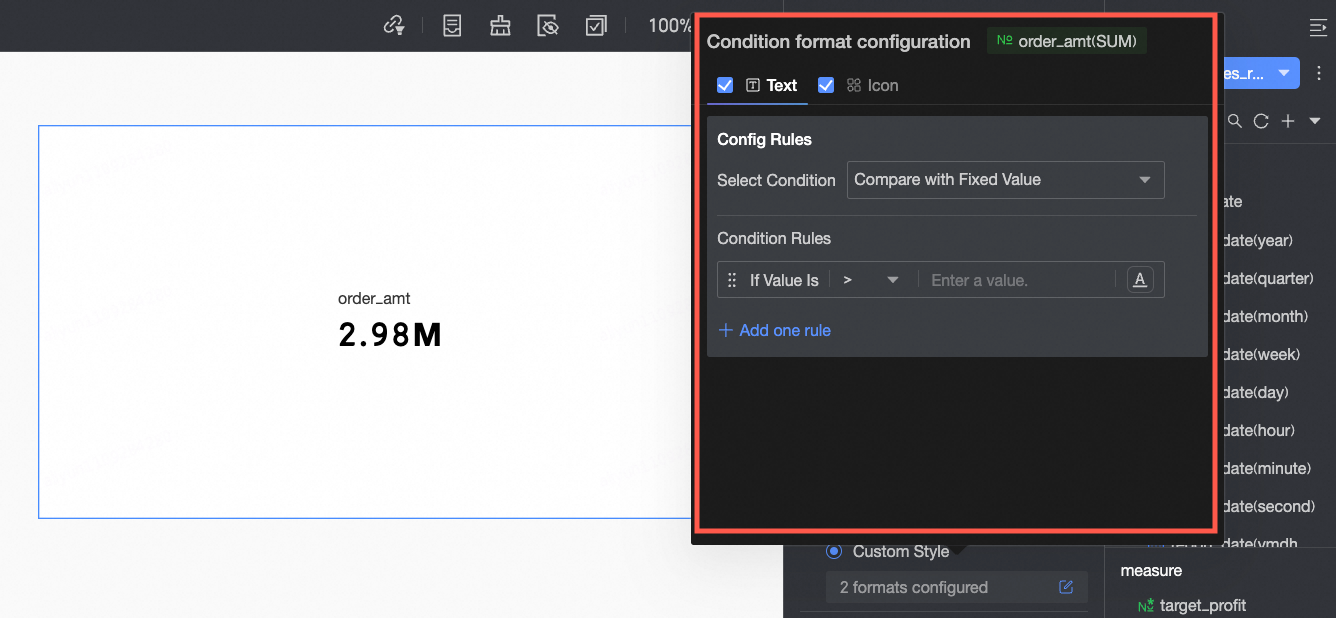Open the greater-than operator dropdown
Image resolution: width=1336 pixels, height=618 pixels.
[871, 280]
